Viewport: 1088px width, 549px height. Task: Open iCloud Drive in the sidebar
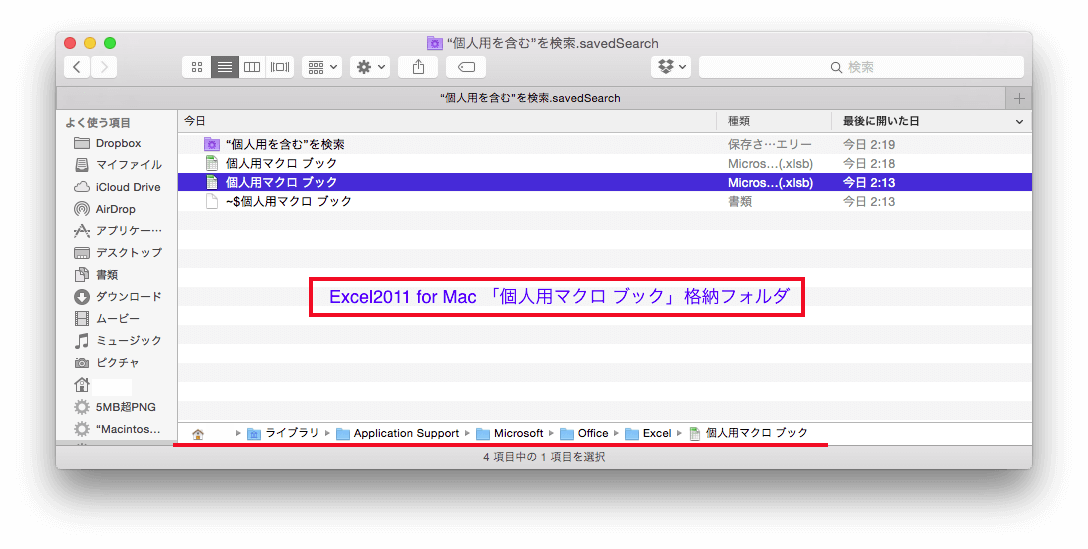click(117, 187)
